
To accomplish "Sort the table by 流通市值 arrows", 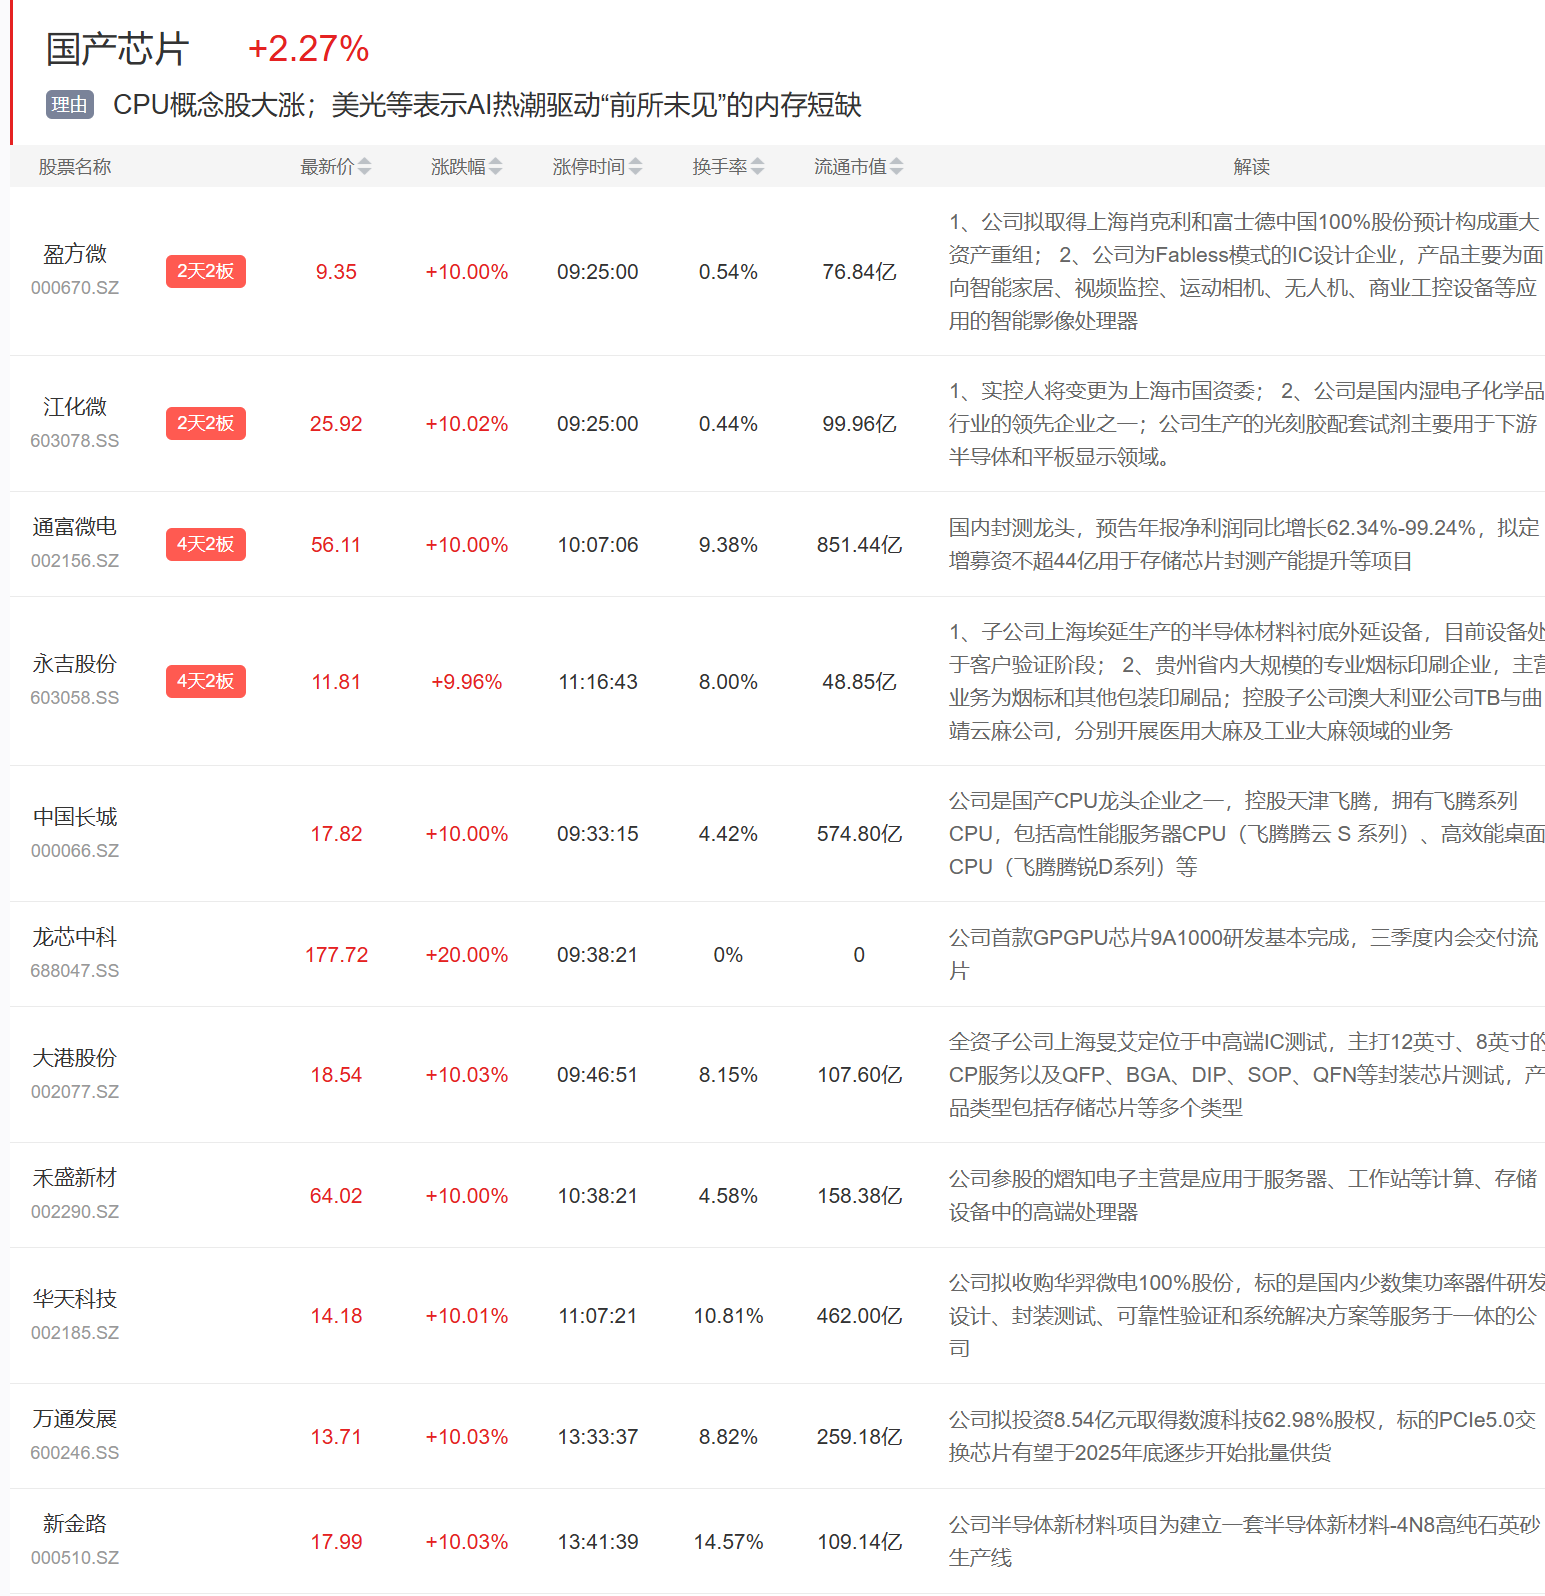I will coord(896,167).
